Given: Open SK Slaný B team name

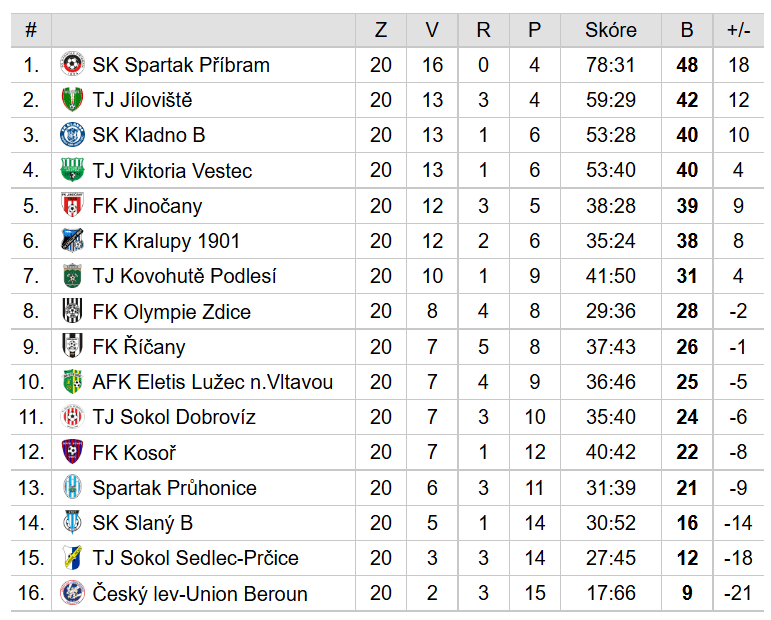Looking at the screenshot, I should coord(143,523).
